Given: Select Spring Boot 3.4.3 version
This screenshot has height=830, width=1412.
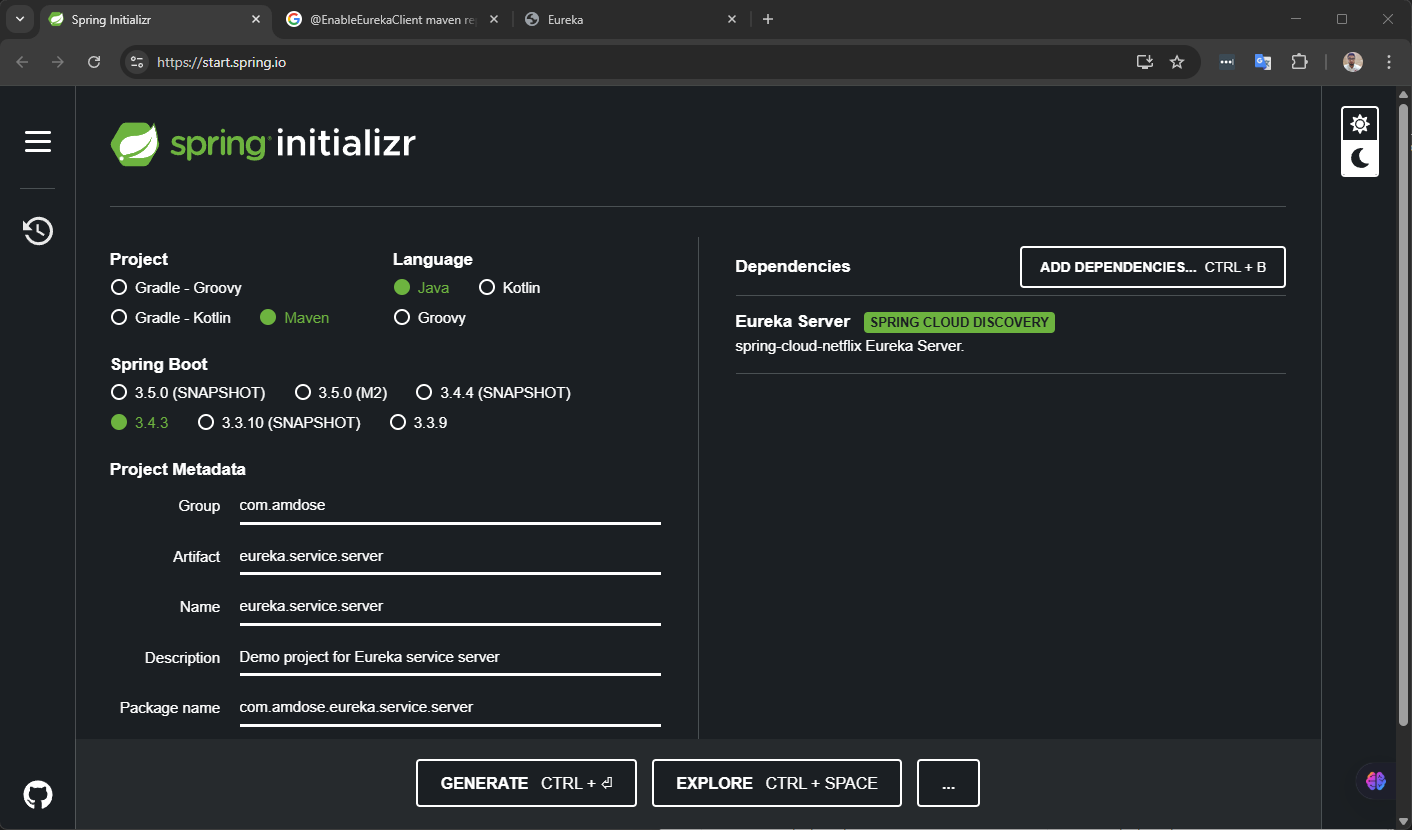Looking at the screenshot, I should pyautogui.click(x=140, y=423).
